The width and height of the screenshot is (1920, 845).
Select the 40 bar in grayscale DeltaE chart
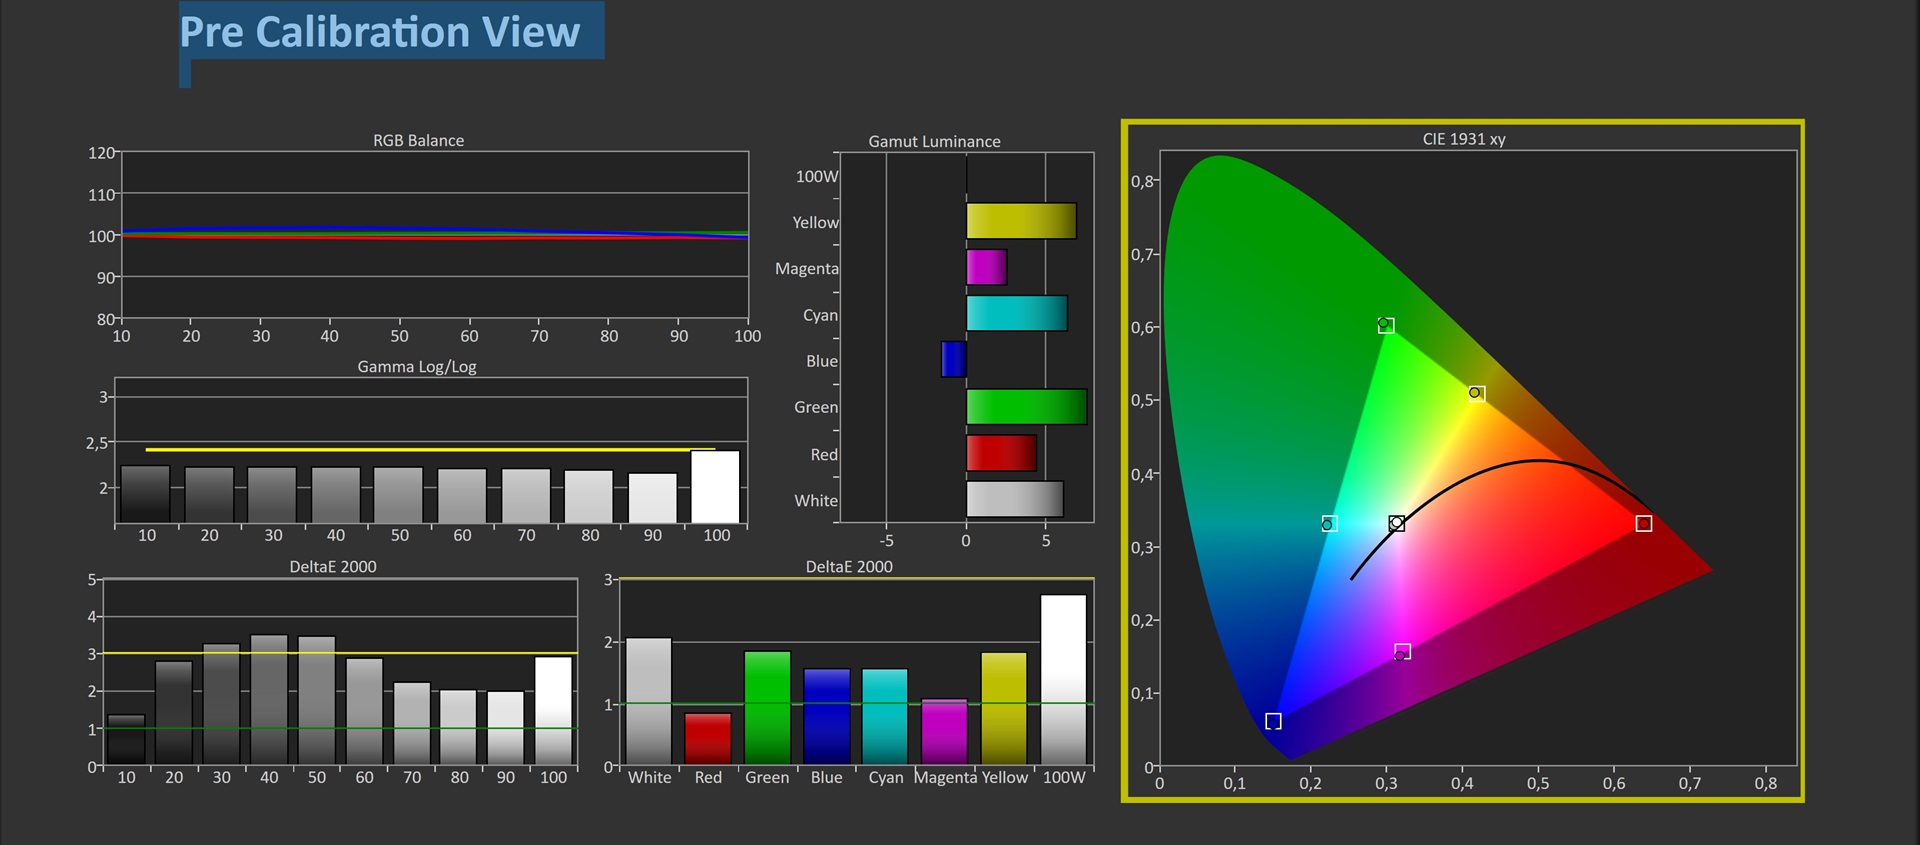coord(269,699)
